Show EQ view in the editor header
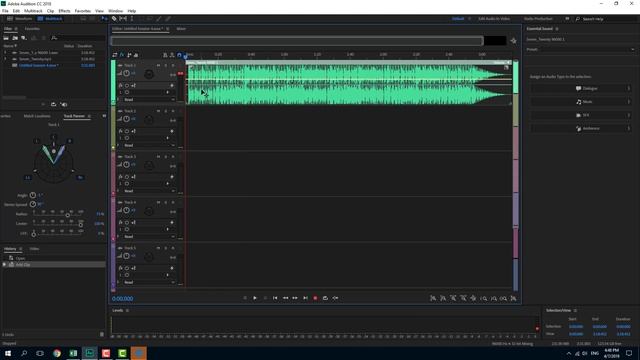640x360 pixels. click(x=136, y=55)
